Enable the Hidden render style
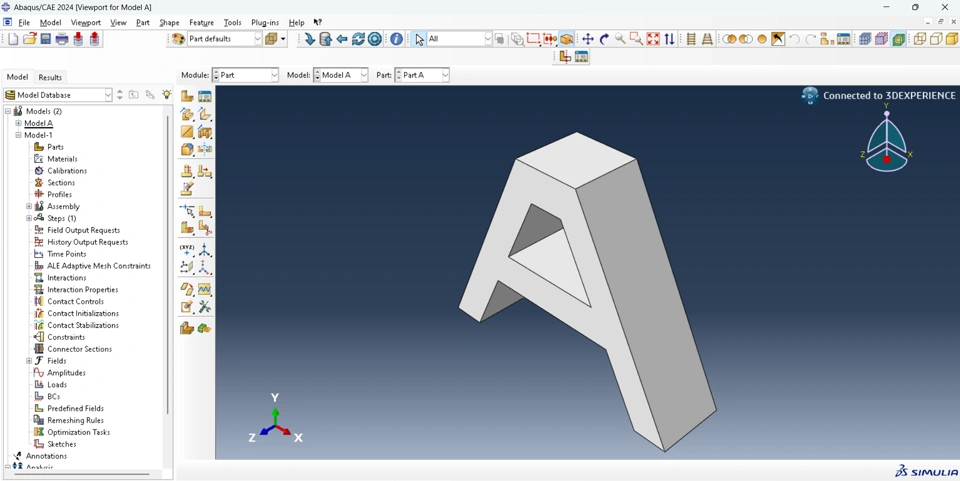Image resolution: width=960 pixels, height=481 pixels. click(x=936, y=39)
